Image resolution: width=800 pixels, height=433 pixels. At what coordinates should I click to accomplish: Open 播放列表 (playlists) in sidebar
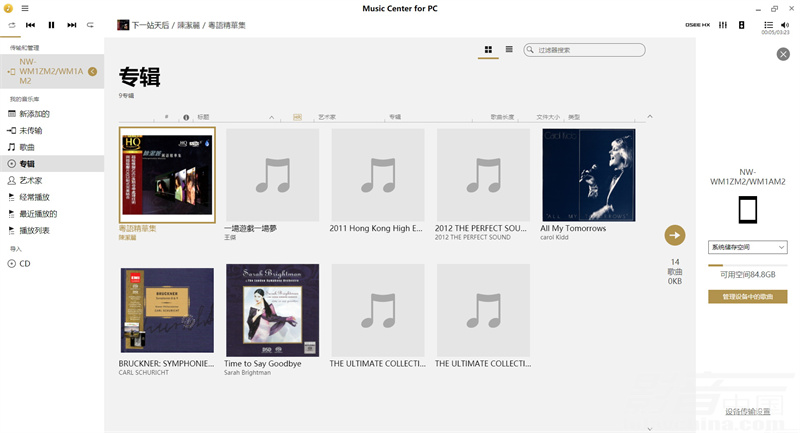(x=34, y=231)
